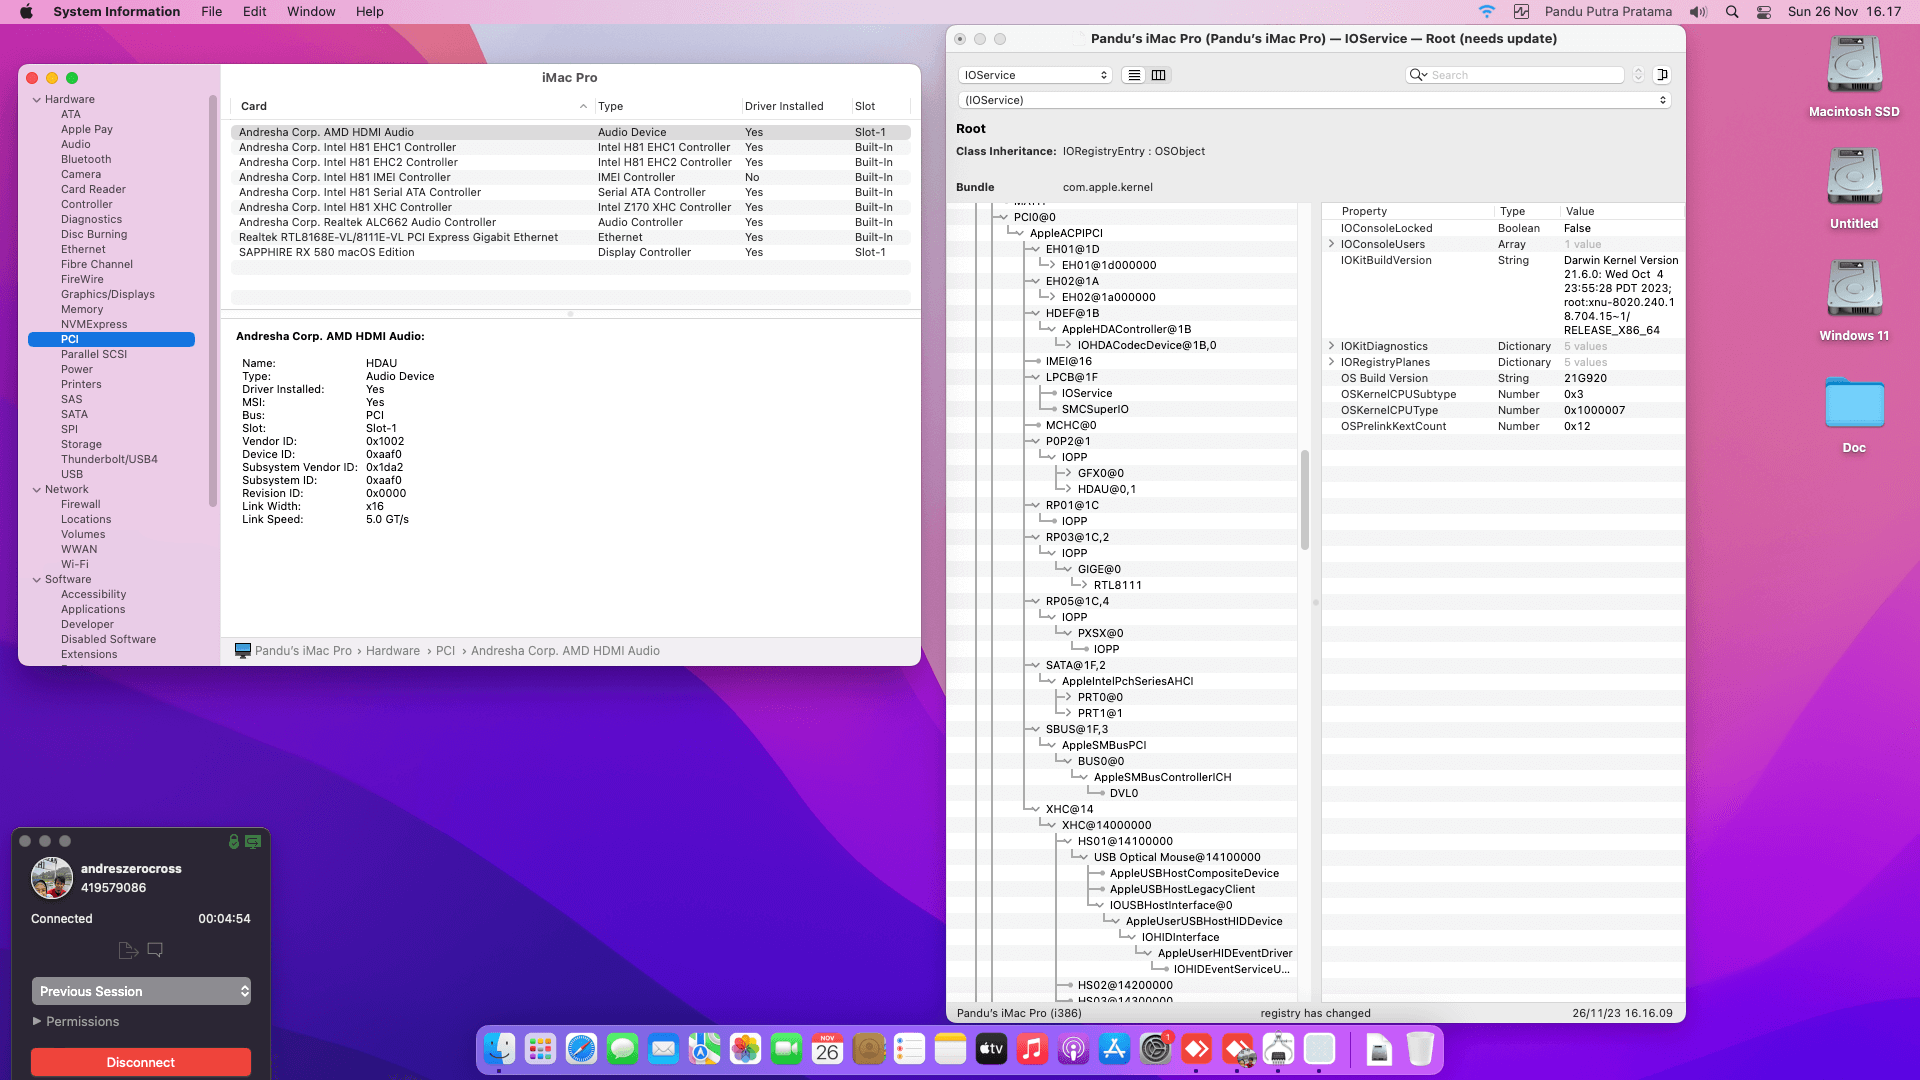Open Reminders app in the Dock
This screenshot has width=1920, height=1080.
pos(909,1049)
